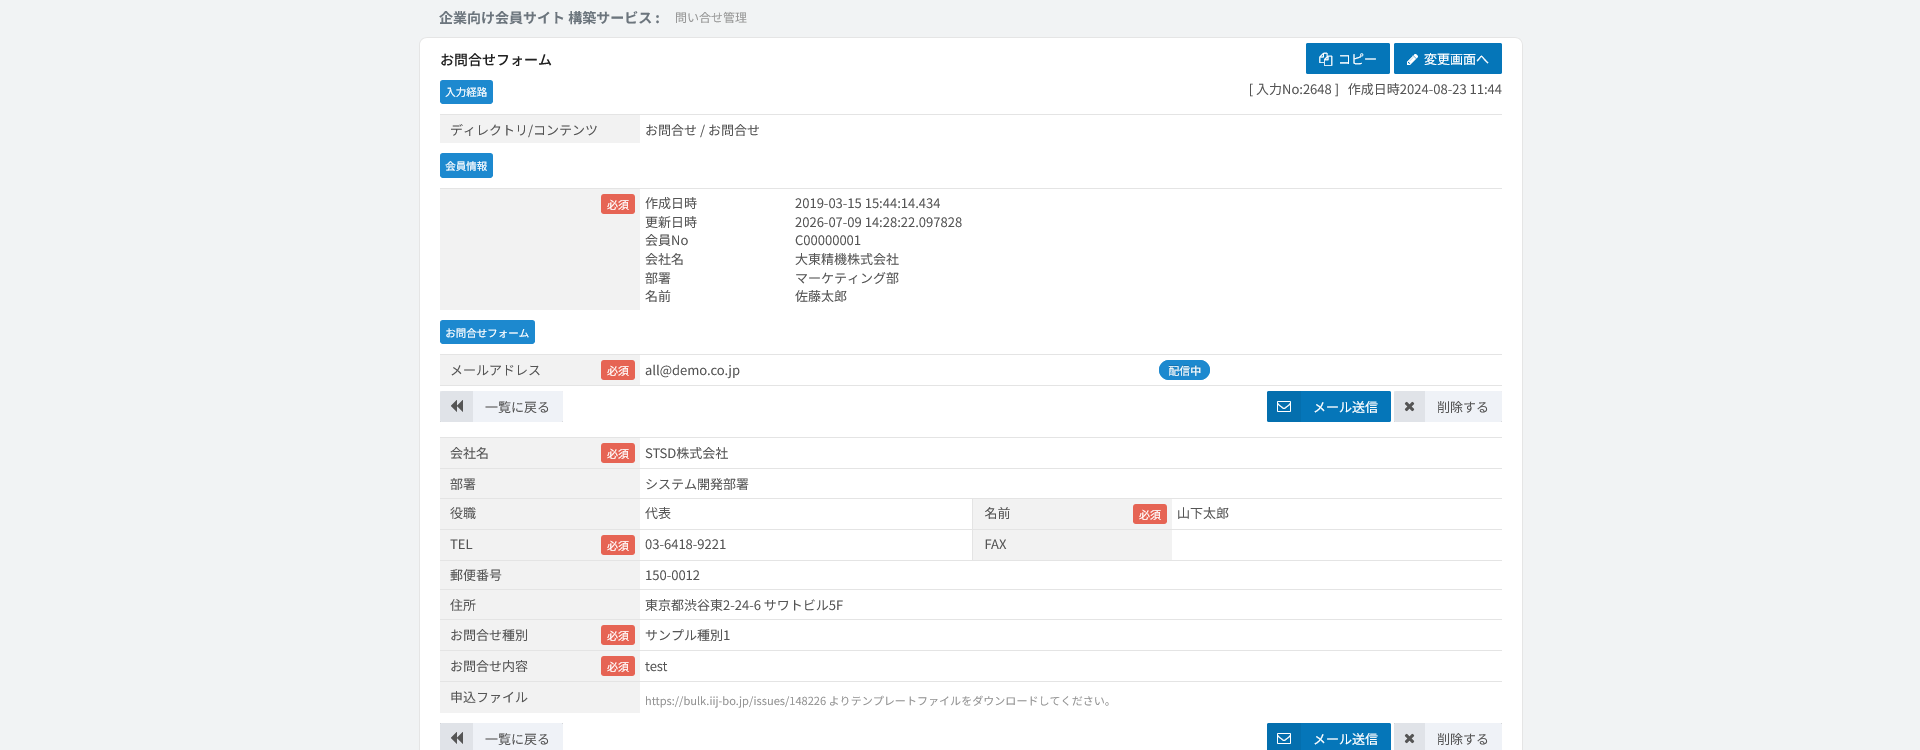
Task: Click the lower back-arrow icon beside 一覧に戻る
Action: pos(457,738)
